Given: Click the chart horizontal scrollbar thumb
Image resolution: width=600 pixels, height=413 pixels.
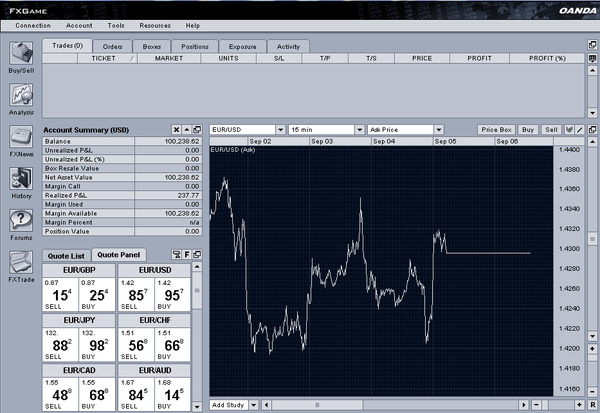Looking at the screenshot, I should tap(317, 405).
